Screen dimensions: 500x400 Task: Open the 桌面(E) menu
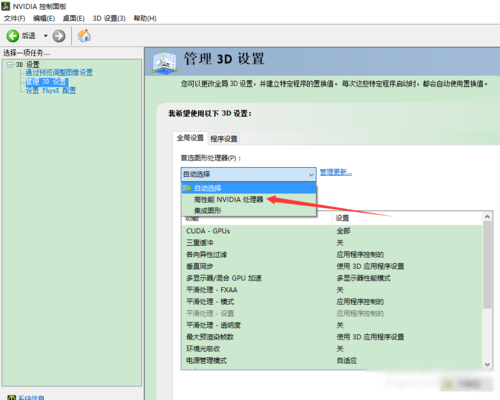(x=74, y=18)
